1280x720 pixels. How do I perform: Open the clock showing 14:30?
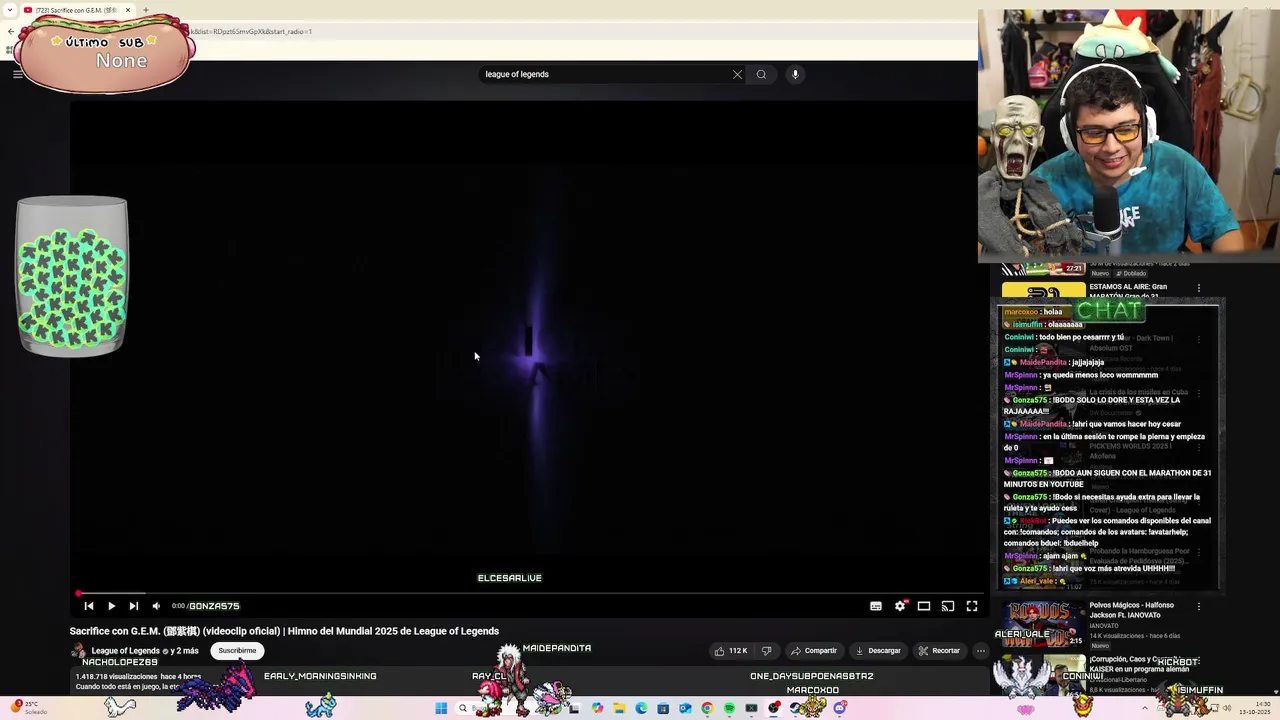tap(1255, 708)
